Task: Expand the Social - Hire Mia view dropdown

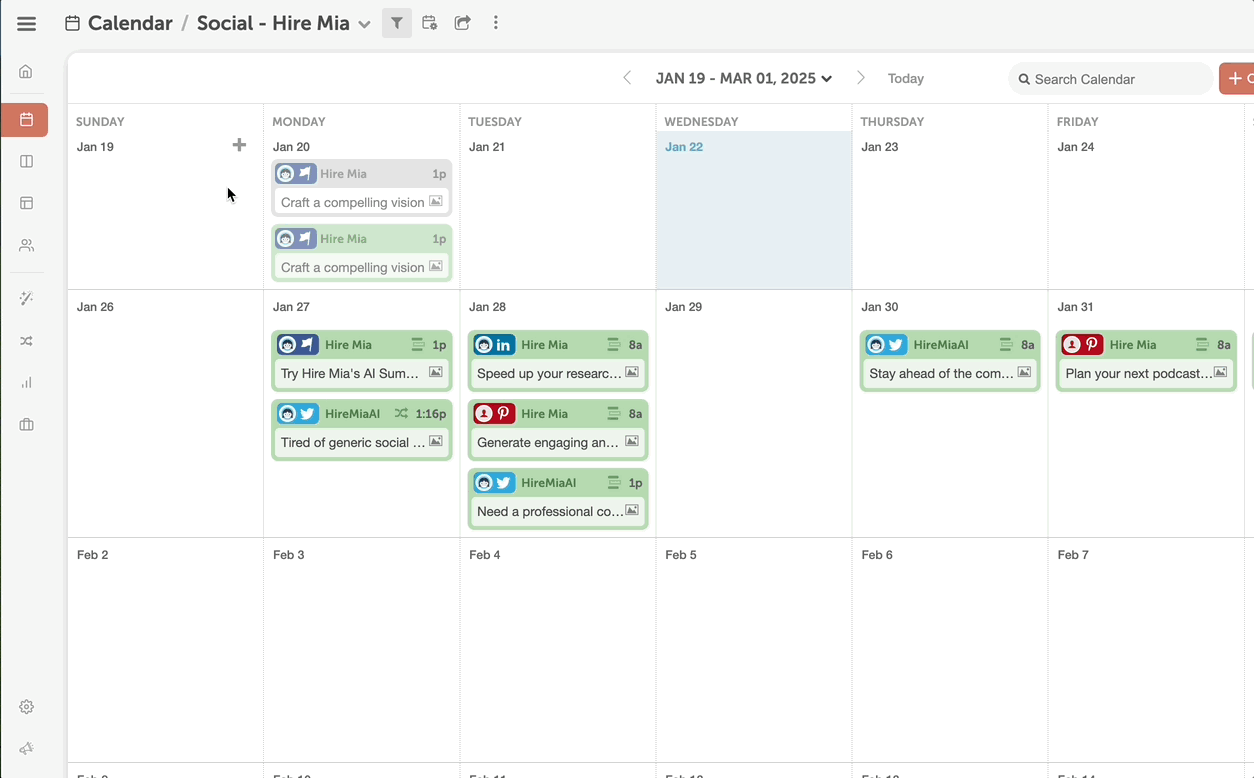Action: (x=364, y=24)
